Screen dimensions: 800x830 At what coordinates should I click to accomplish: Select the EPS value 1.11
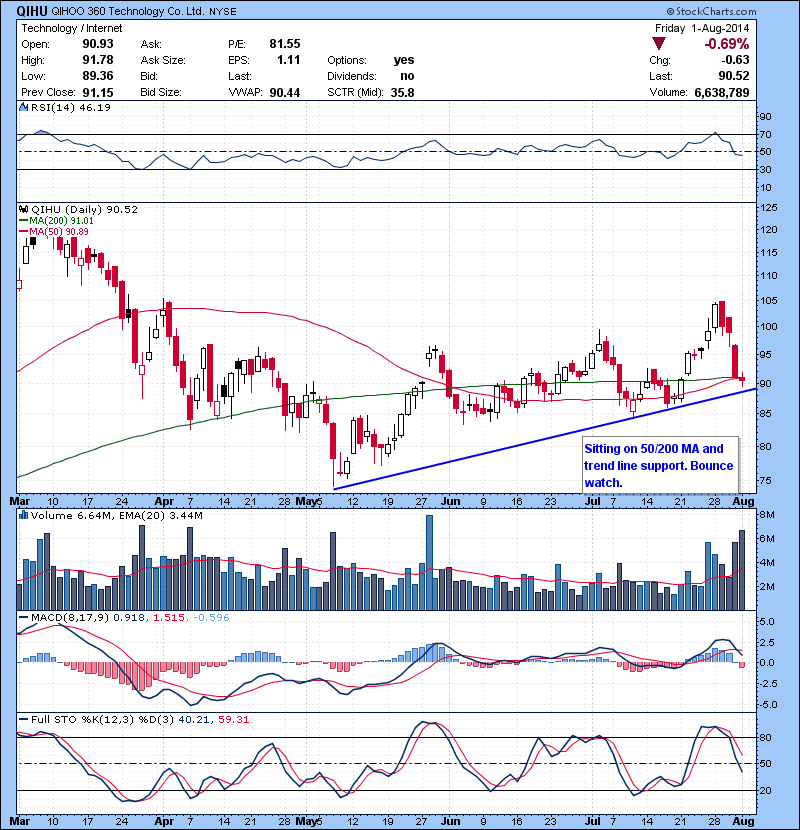click(289, 60)
